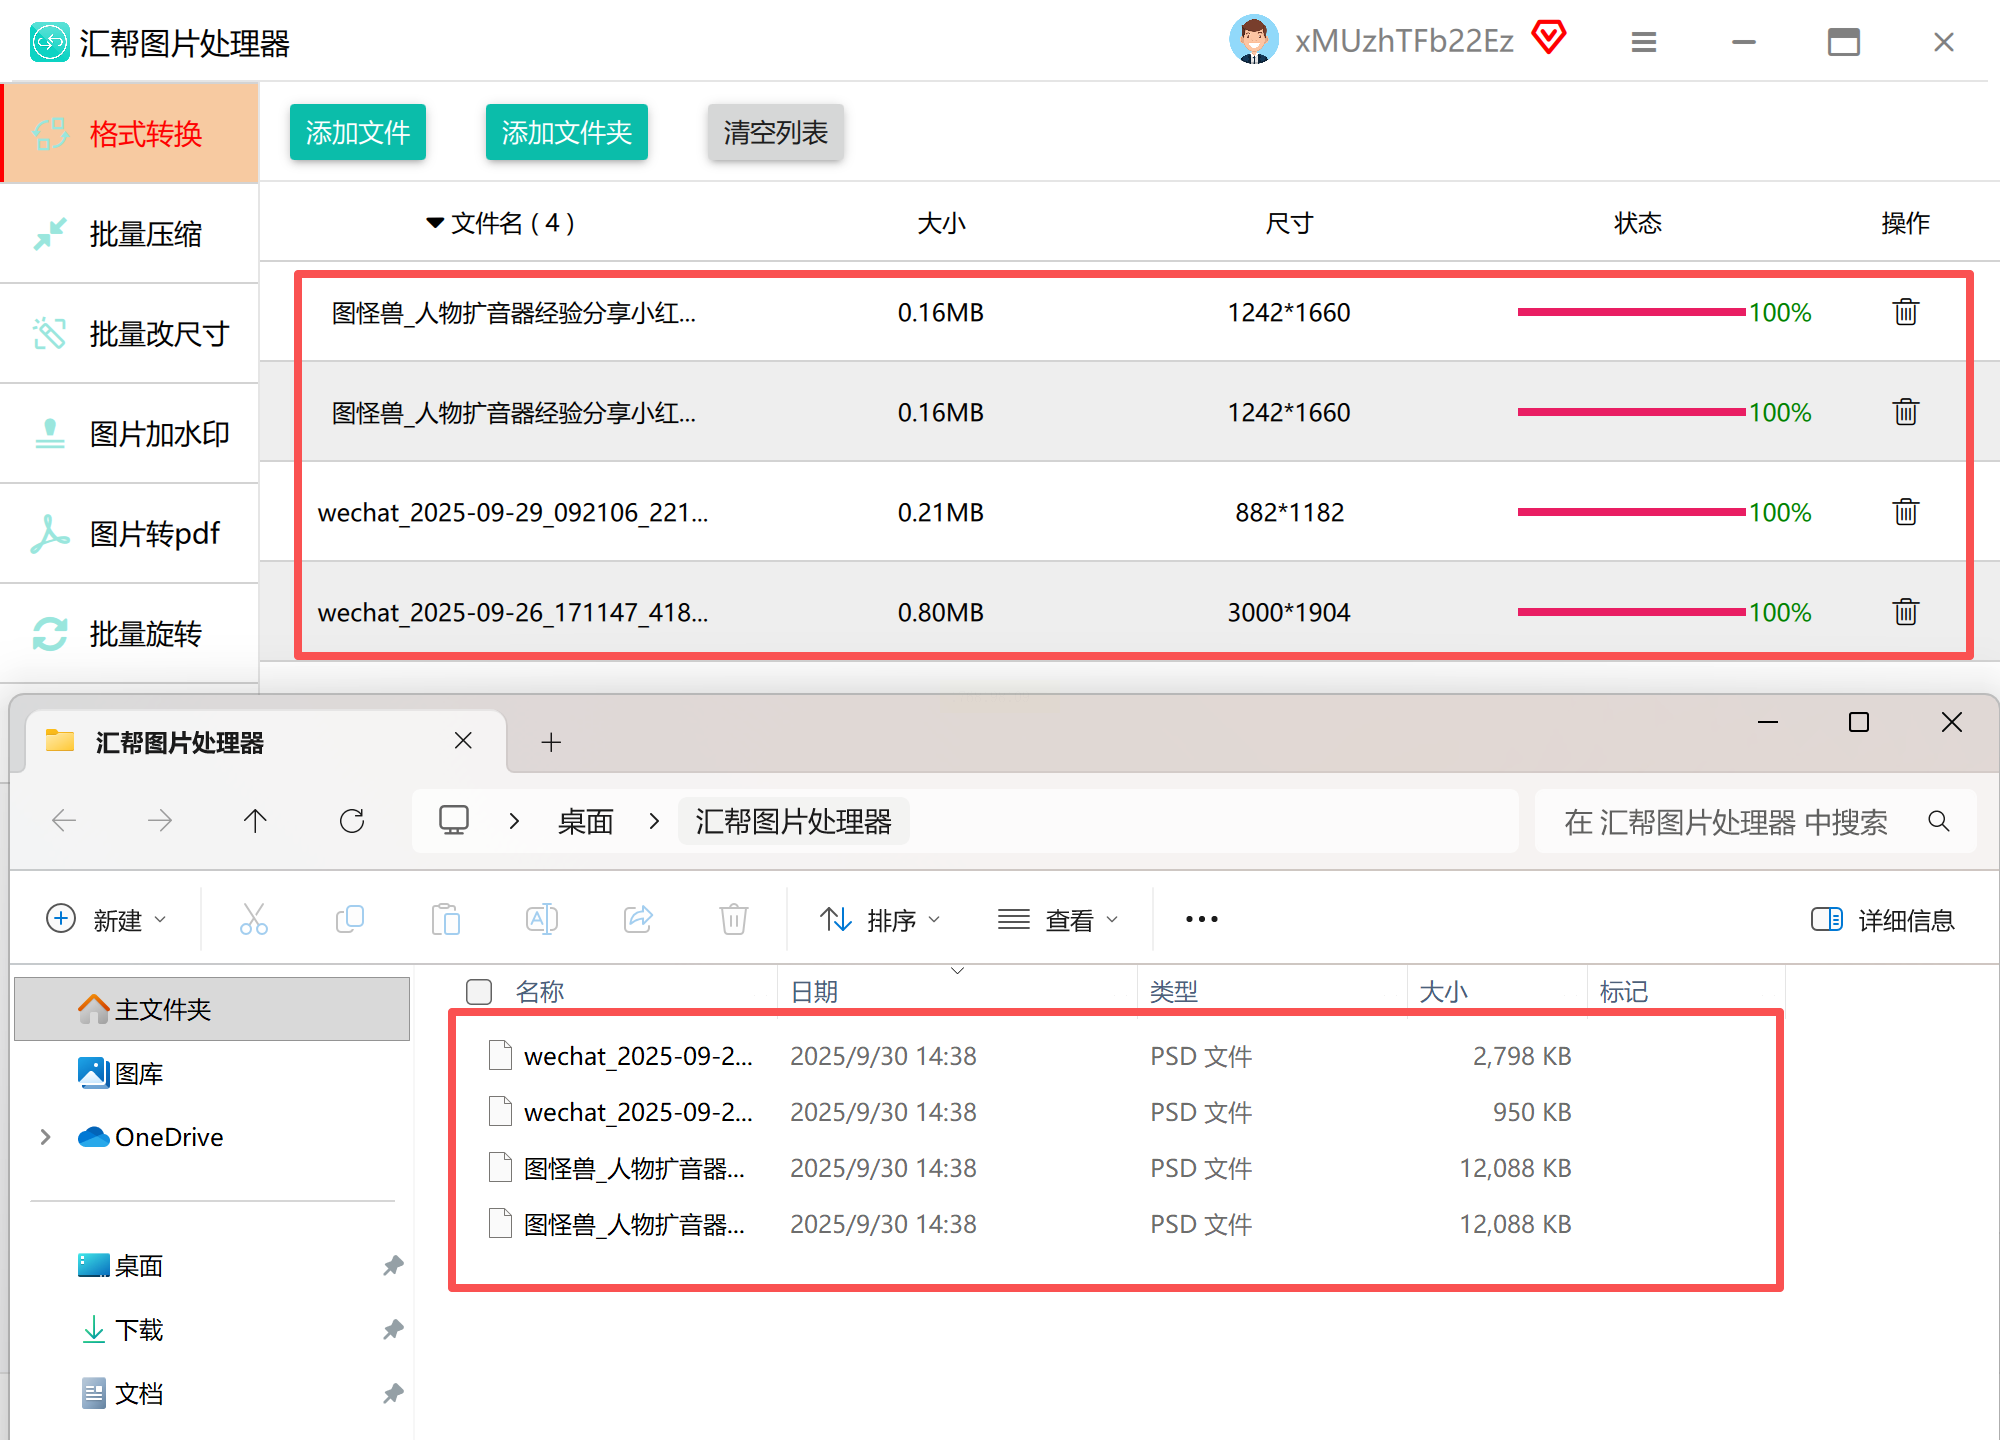The image size is (2000, 1440).
Task: Click the search magnifier icon in Explorer
Action: point(1938,821)
